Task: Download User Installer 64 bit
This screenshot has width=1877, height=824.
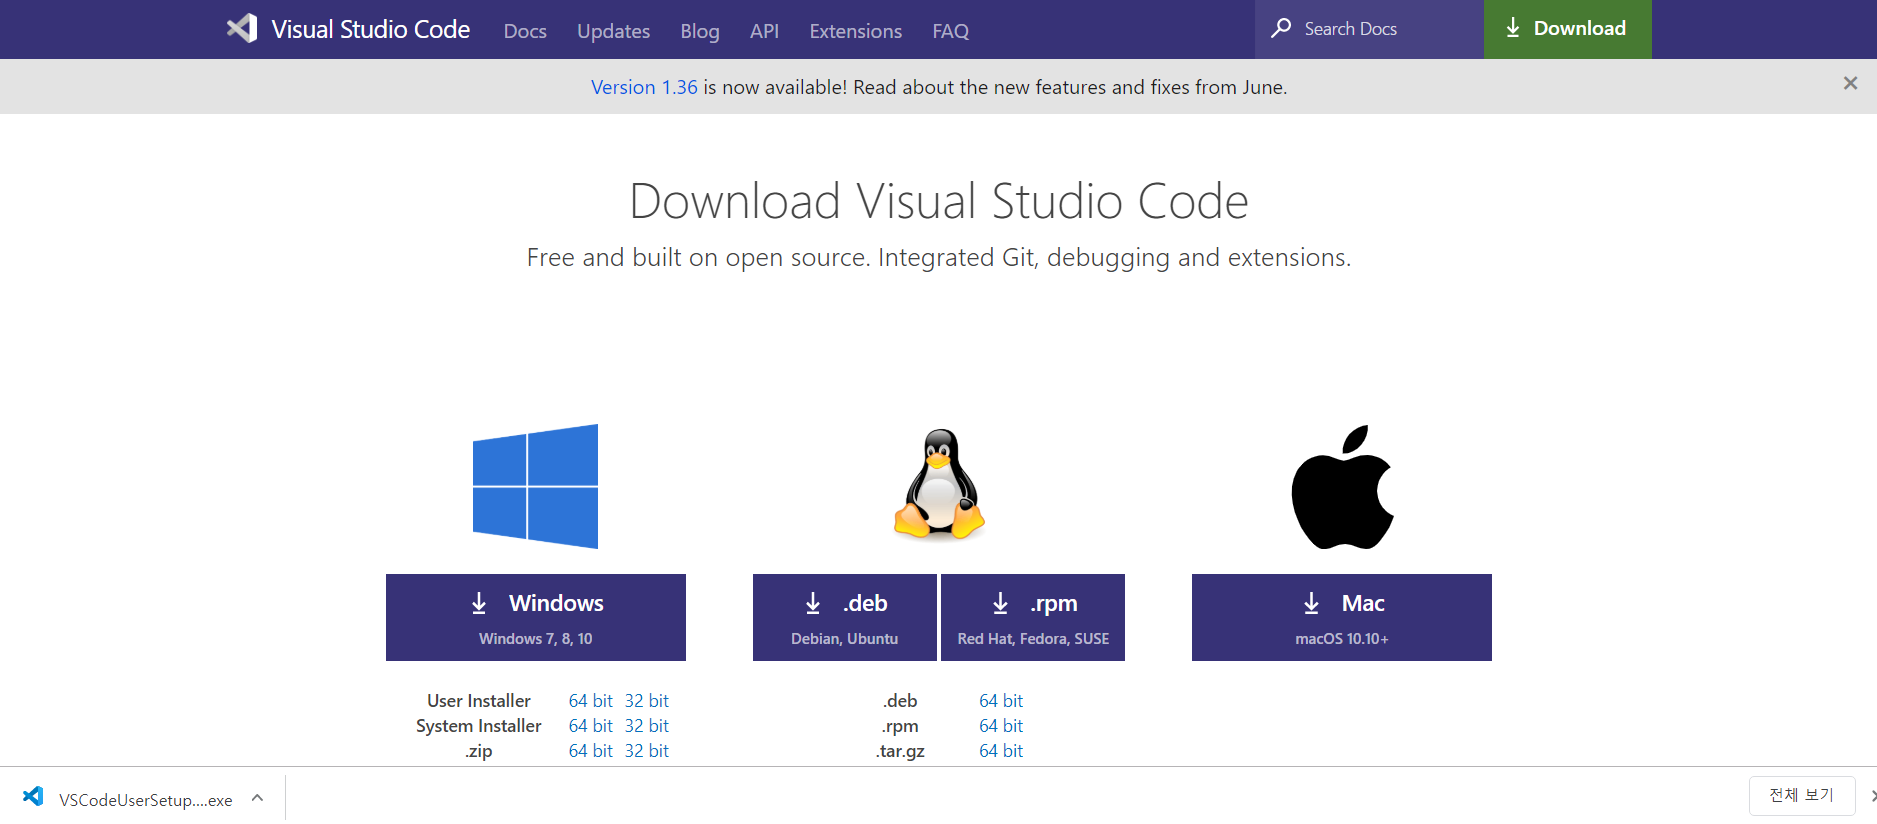Action: 590,701
